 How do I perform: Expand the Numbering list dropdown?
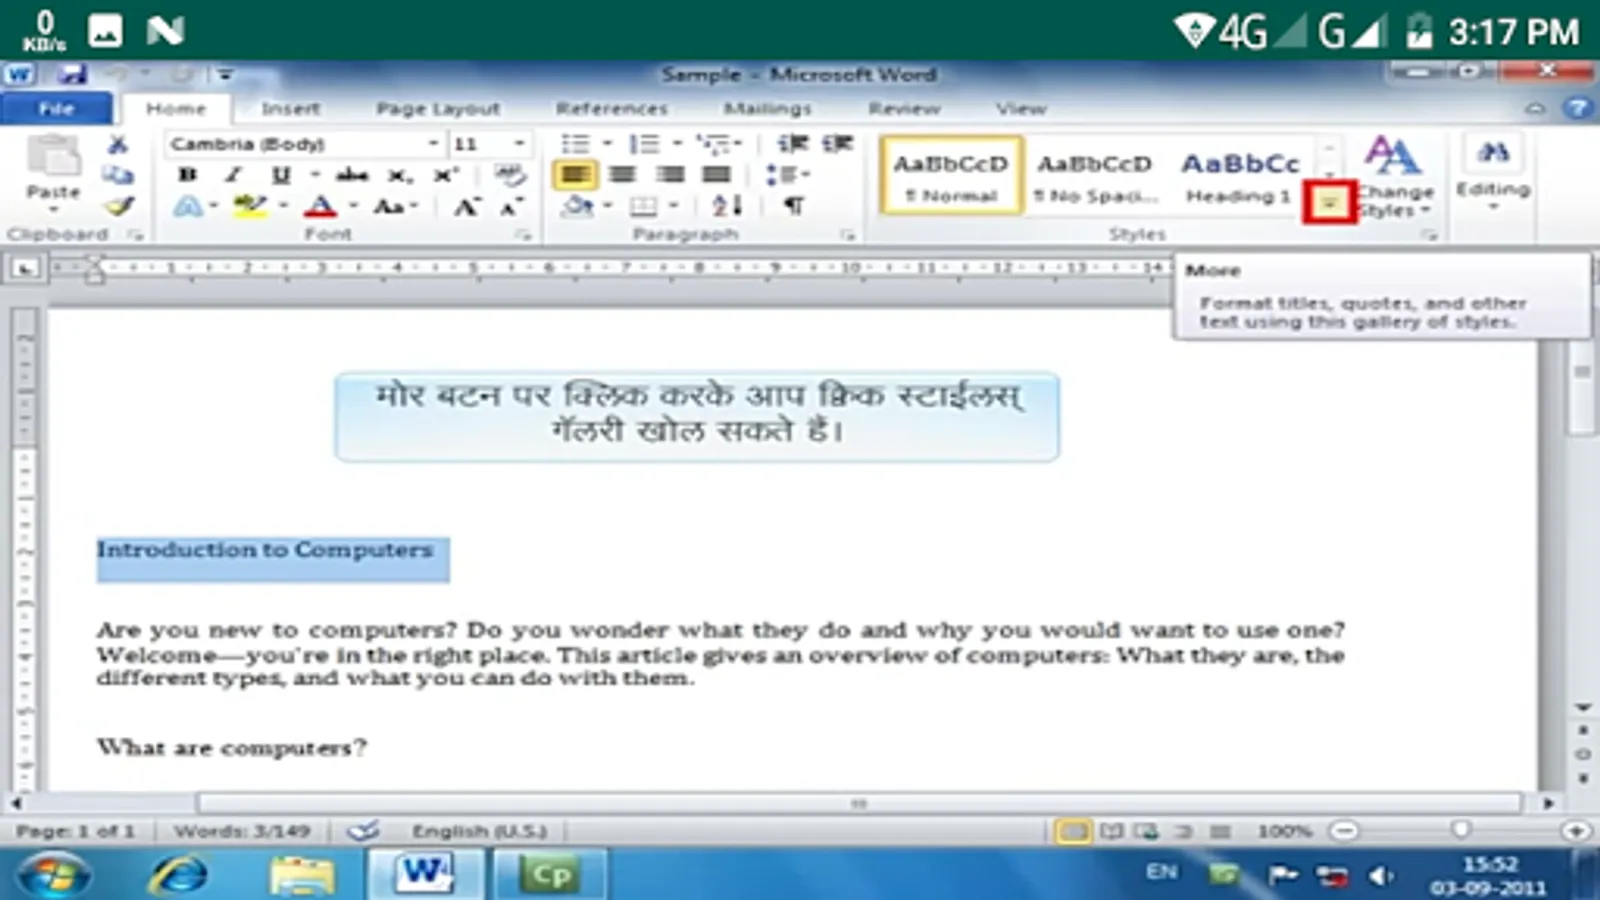tap(676, 144)
